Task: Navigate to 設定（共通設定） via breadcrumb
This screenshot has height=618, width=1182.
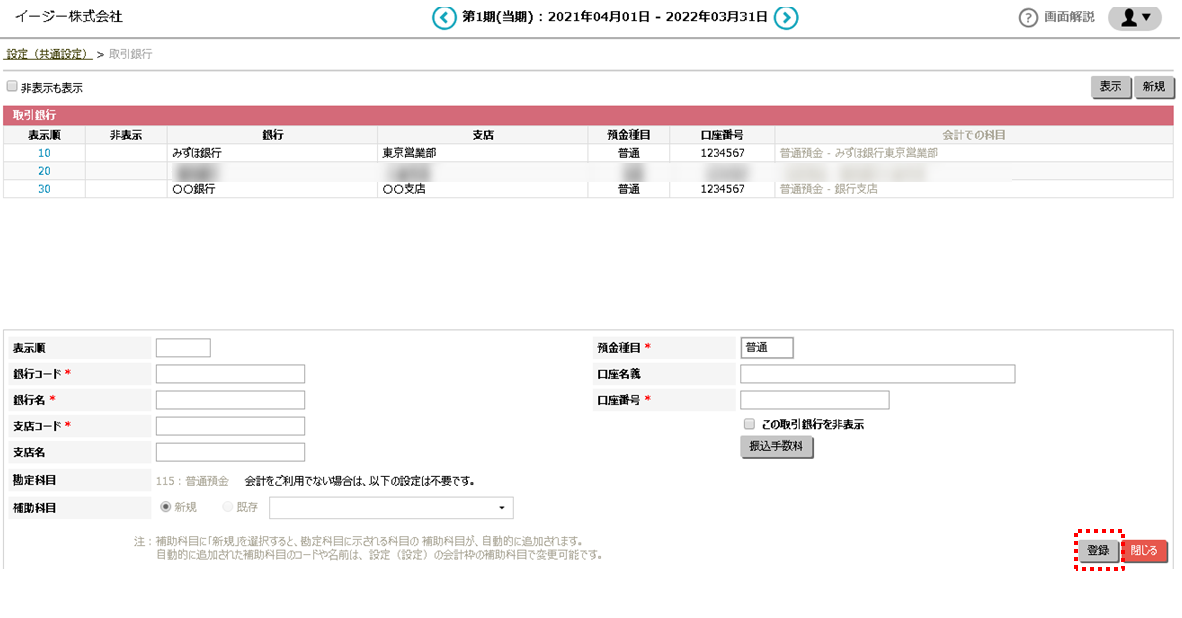Action: click(x=48, y=53)
